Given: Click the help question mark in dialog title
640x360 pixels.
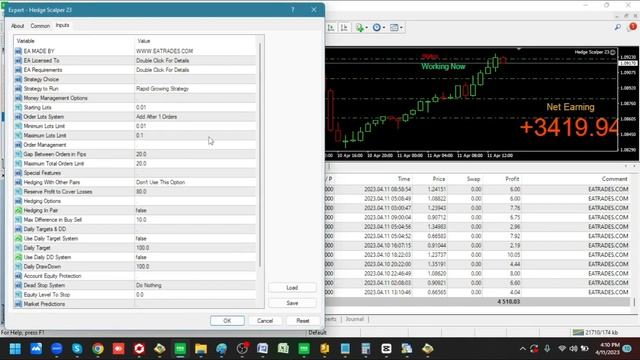Looking at the screenshot, I should 293,10.
